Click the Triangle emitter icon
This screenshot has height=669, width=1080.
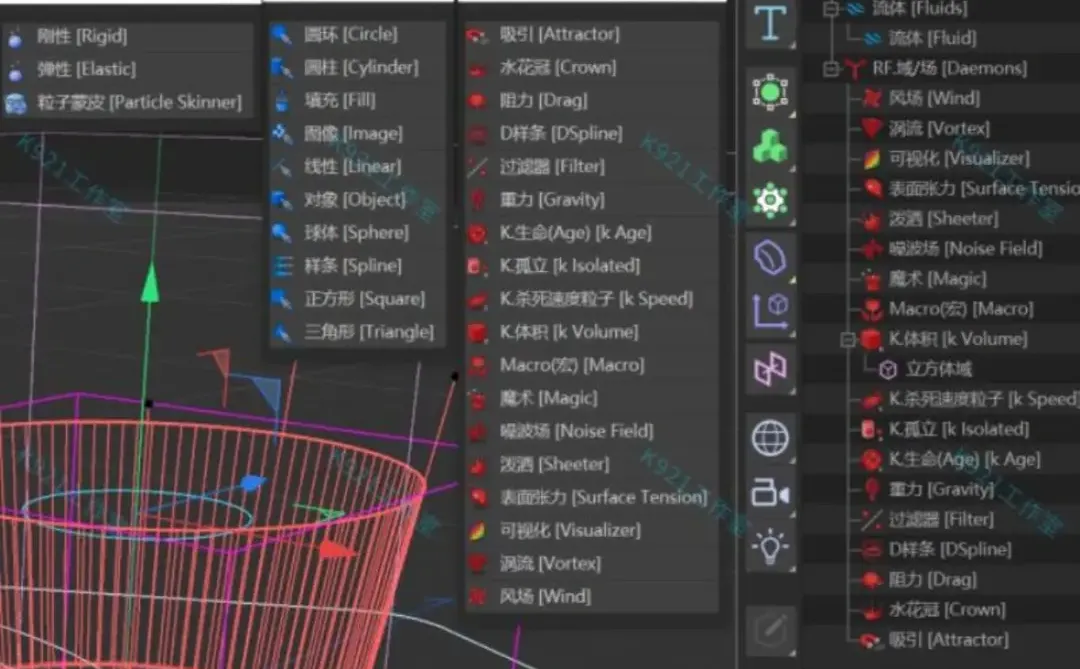coord(282,331)
